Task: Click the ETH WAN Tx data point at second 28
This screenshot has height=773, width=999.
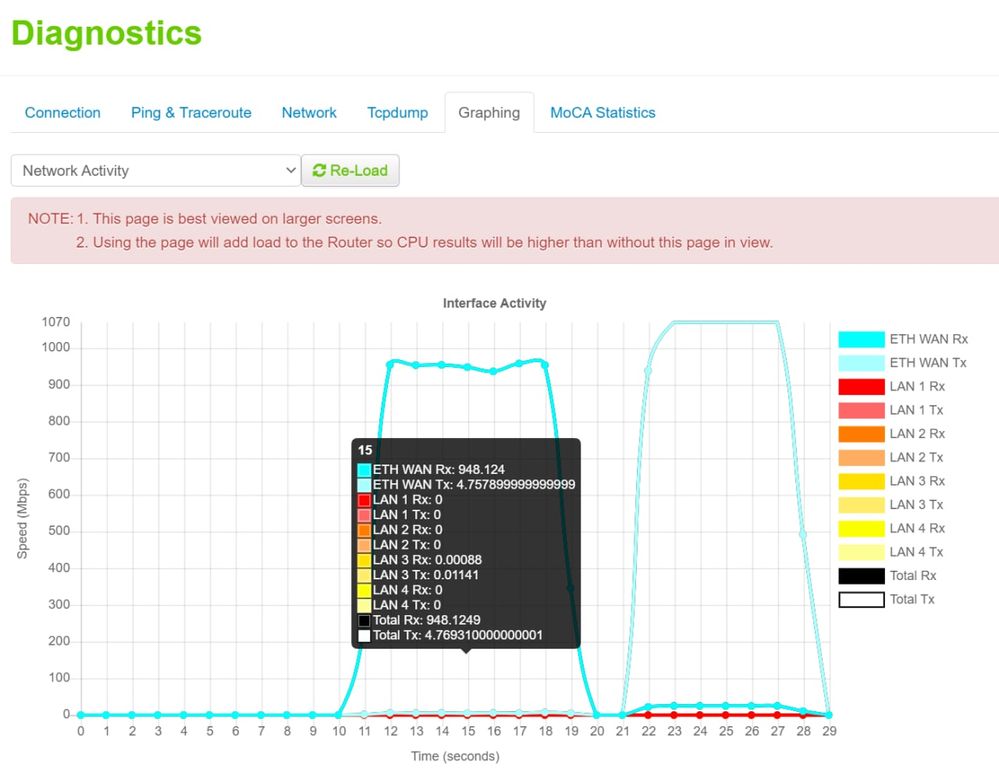Action: (803, 534)
